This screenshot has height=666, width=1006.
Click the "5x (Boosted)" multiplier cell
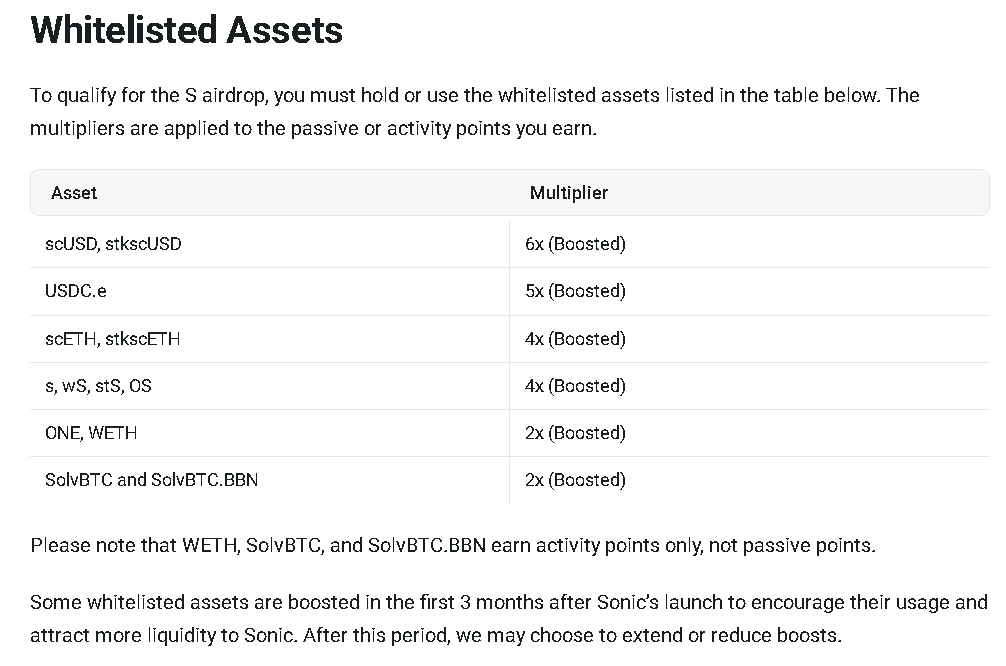pos(575,291)
